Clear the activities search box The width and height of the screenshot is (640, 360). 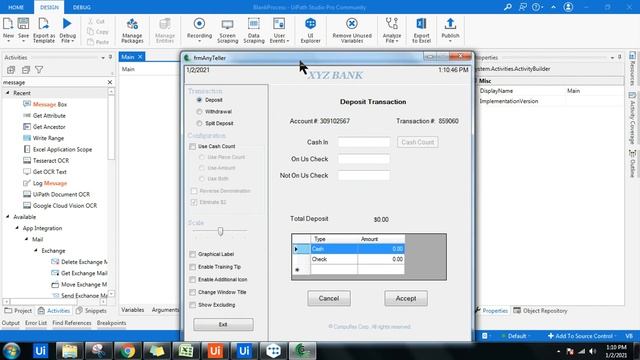109,82
